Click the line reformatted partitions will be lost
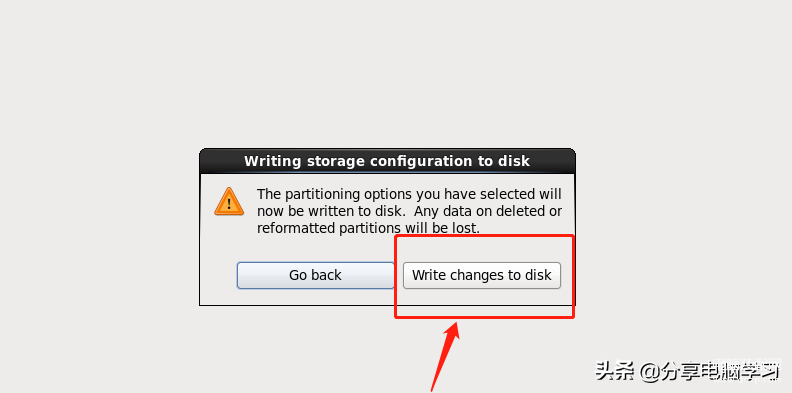 click(368, 228)
